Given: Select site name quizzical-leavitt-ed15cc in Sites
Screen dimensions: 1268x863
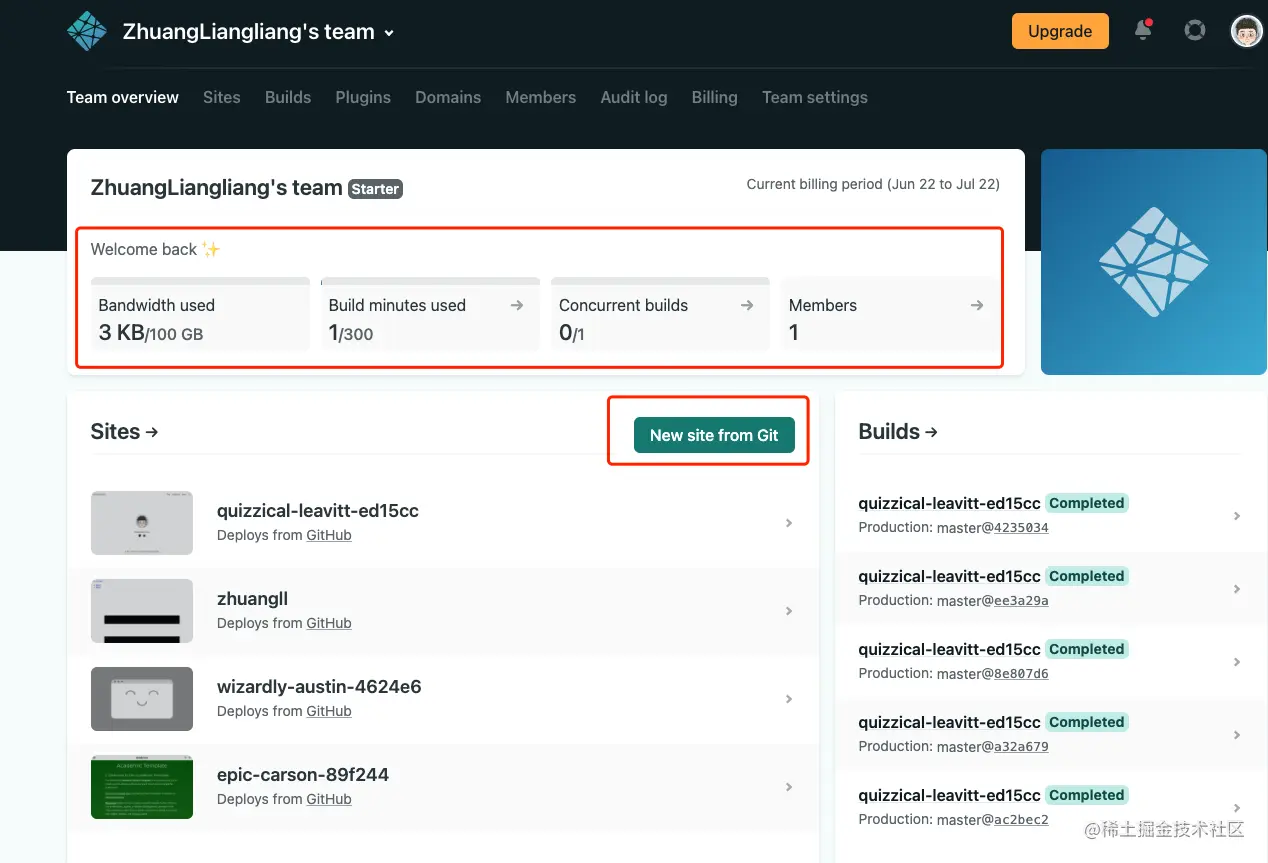Looking at the screenshot, I should pyautogui.click(x=318, y=511).
